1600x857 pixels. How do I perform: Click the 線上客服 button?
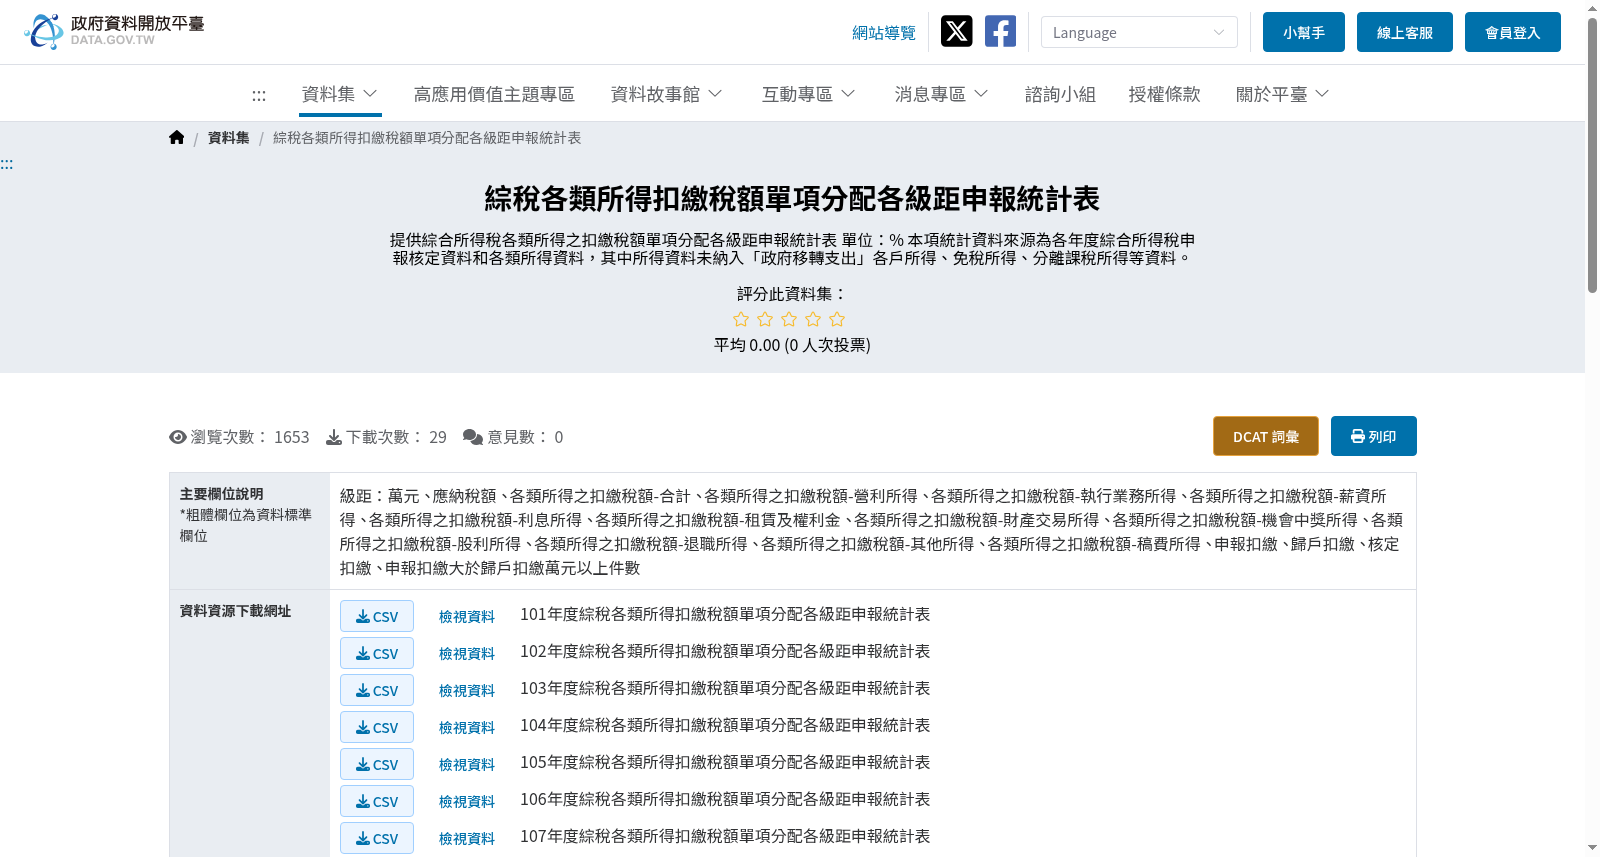[x=1405, y=32]
